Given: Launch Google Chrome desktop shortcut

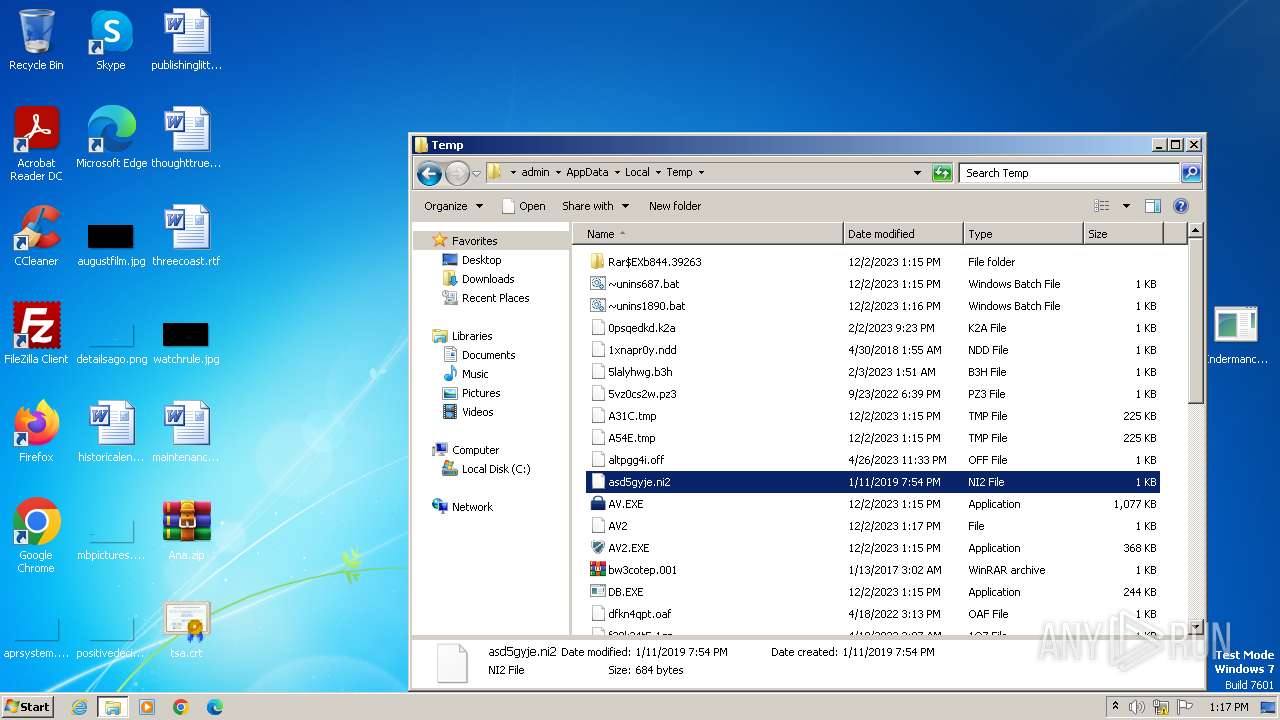Looking at the screenshot, I should (36, 535).
